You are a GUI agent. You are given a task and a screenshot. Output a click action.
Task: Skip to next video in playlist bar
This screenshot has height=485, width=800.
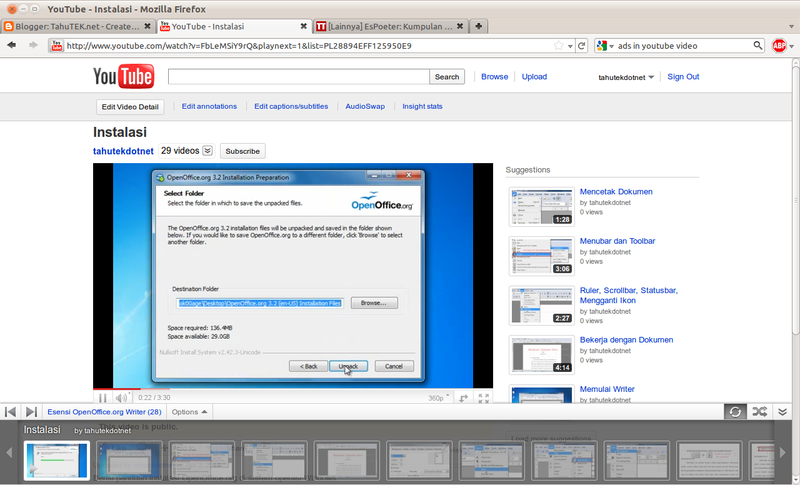pyautogui.click(x=31, y=411)
